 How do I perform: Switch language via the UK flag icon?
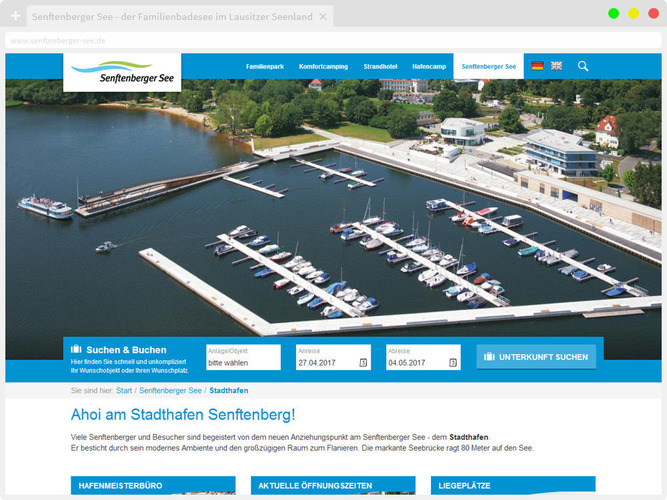pyautogui.click(x=556, y=66)
